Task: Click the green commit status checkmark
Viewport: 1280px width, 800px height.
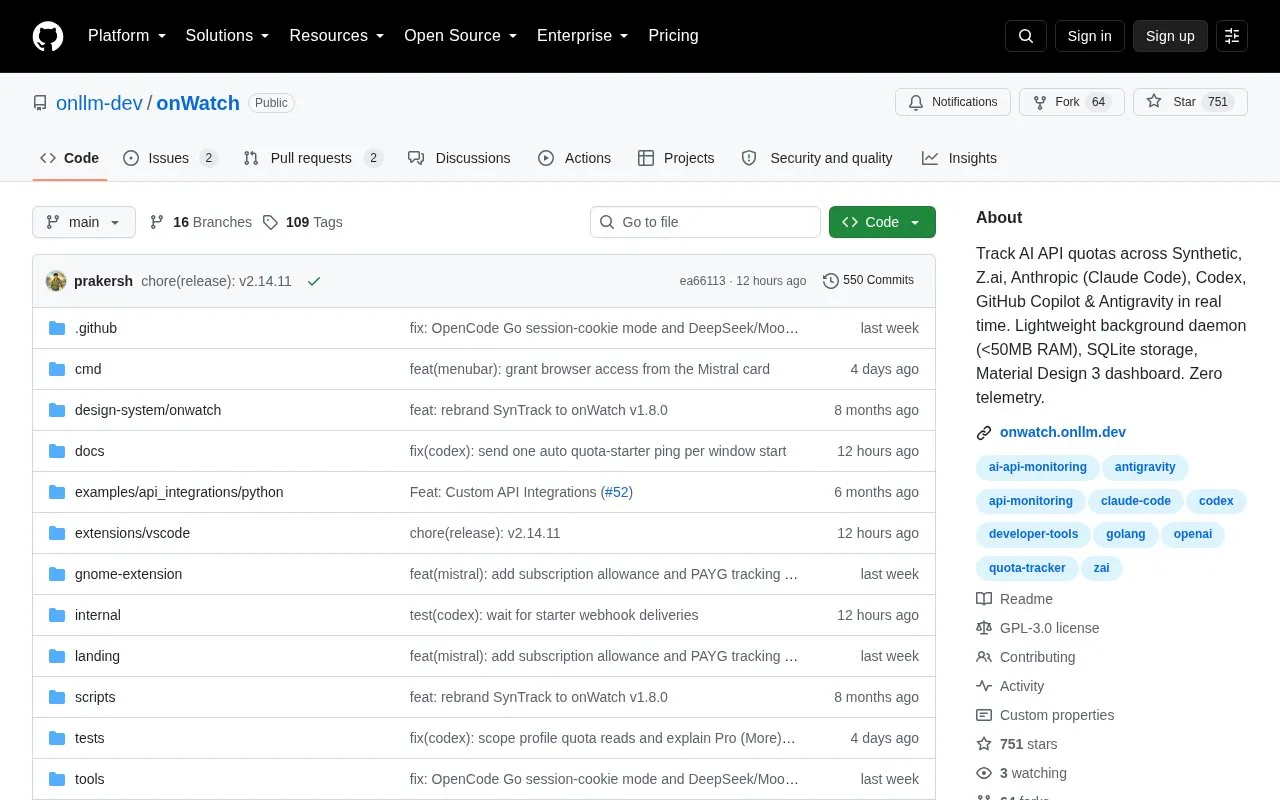Action: (x=314, y=281)
